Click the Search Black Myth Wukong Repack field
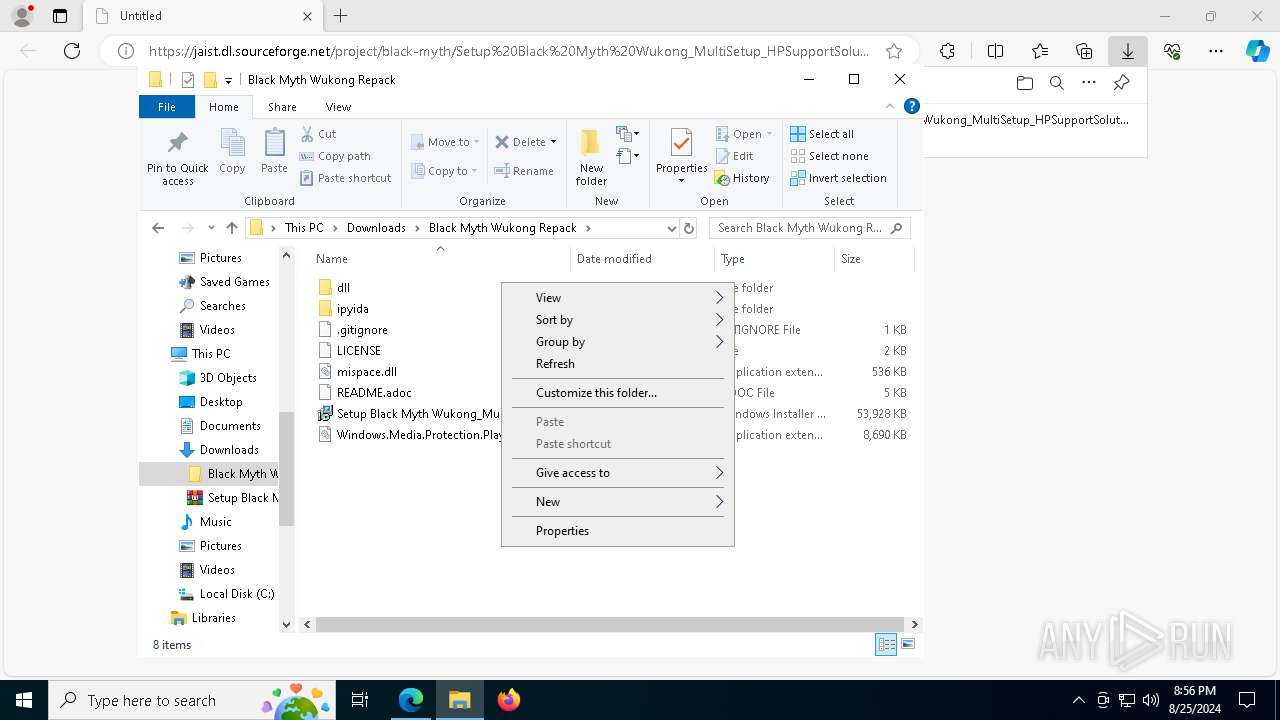 810,228
